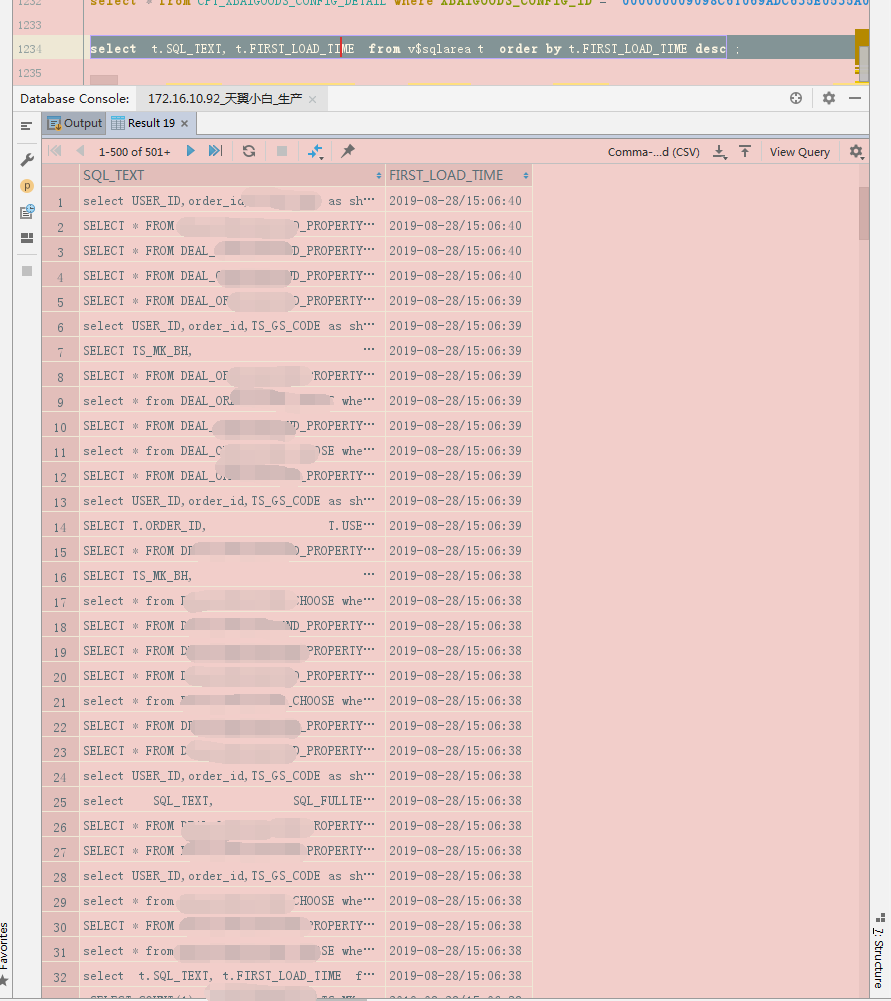
Task: Click the 'select t.SQL_TEXT, t.FIRST_LOAD_TIME' cell in row 32
Action: 232,976
